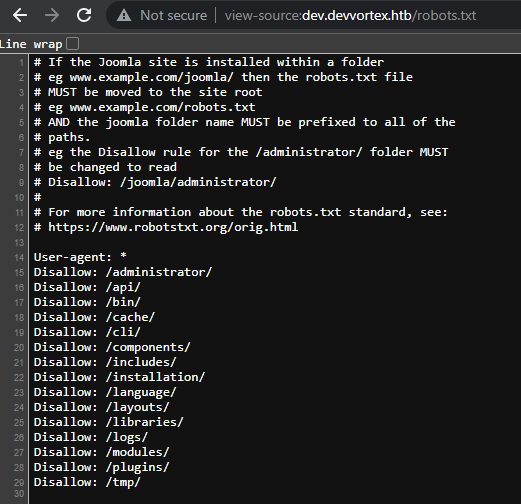Select the line 'Disallow: /modules/'
The height and width of the screenshot is (504, 521).
101,452
